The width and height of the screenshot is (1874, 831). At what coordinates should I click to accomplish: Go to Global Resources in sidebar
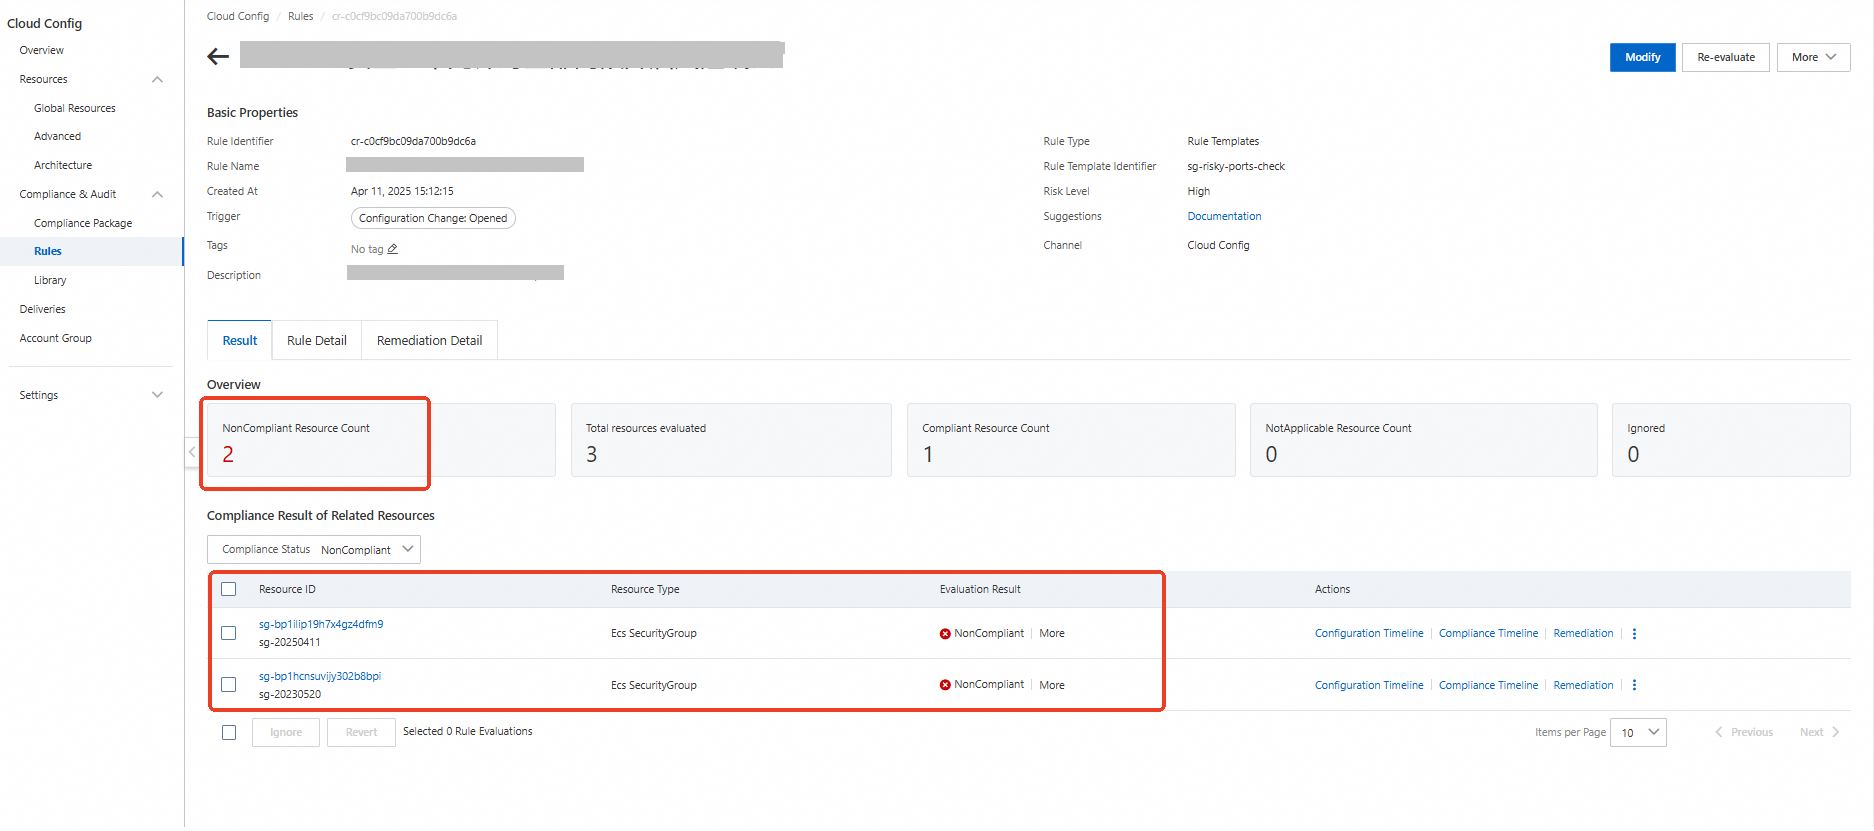coord(75,108)
